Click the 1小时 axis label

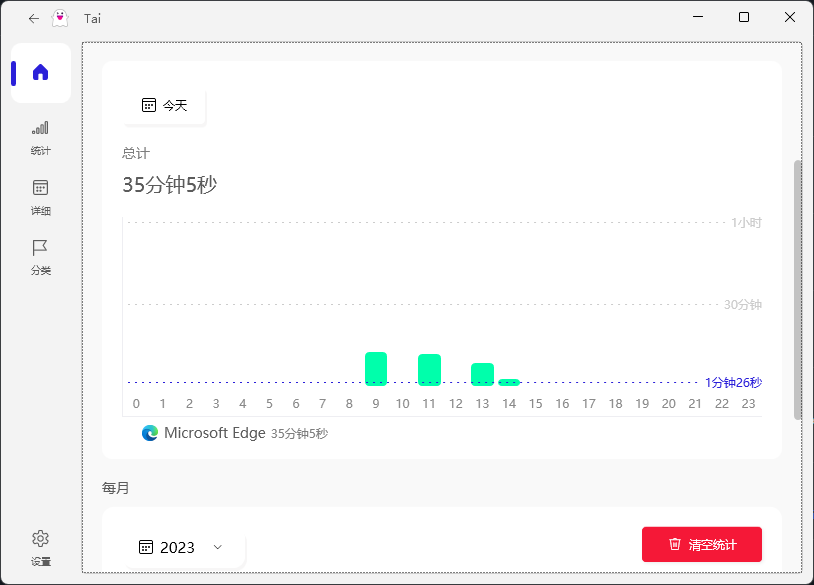coord(747,223)
